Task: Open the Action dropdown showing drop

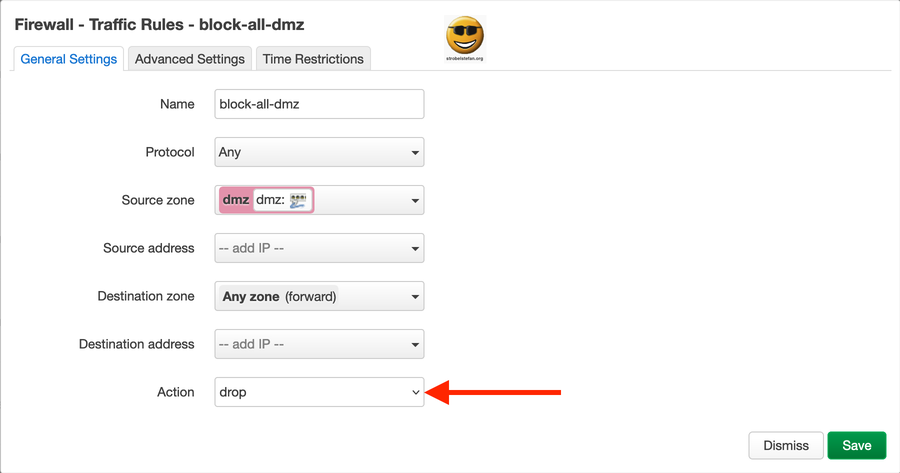Action: [319, 392]
